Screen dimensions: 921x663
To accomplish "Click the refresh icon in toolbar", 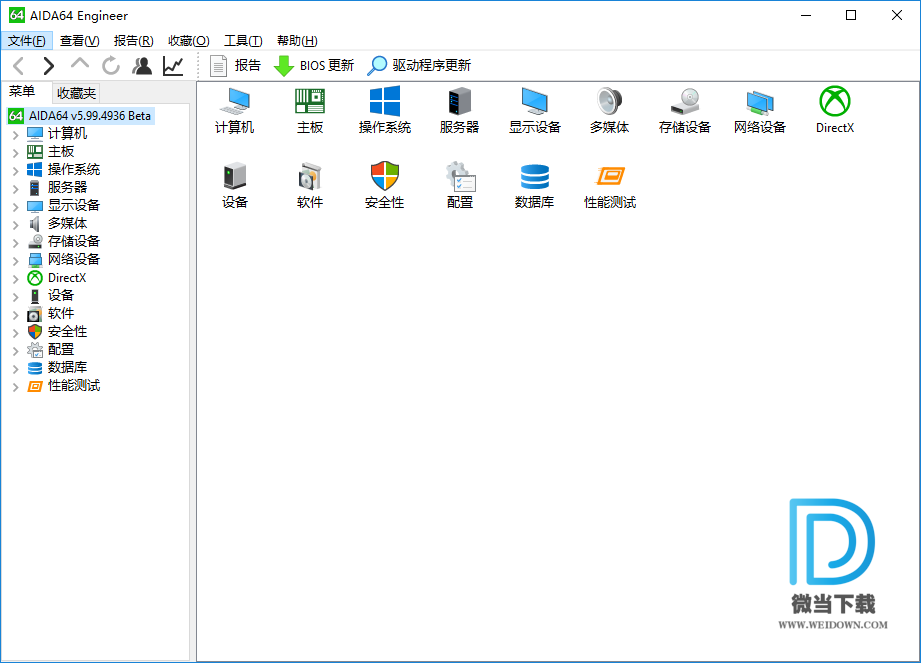I will (110, 66).
